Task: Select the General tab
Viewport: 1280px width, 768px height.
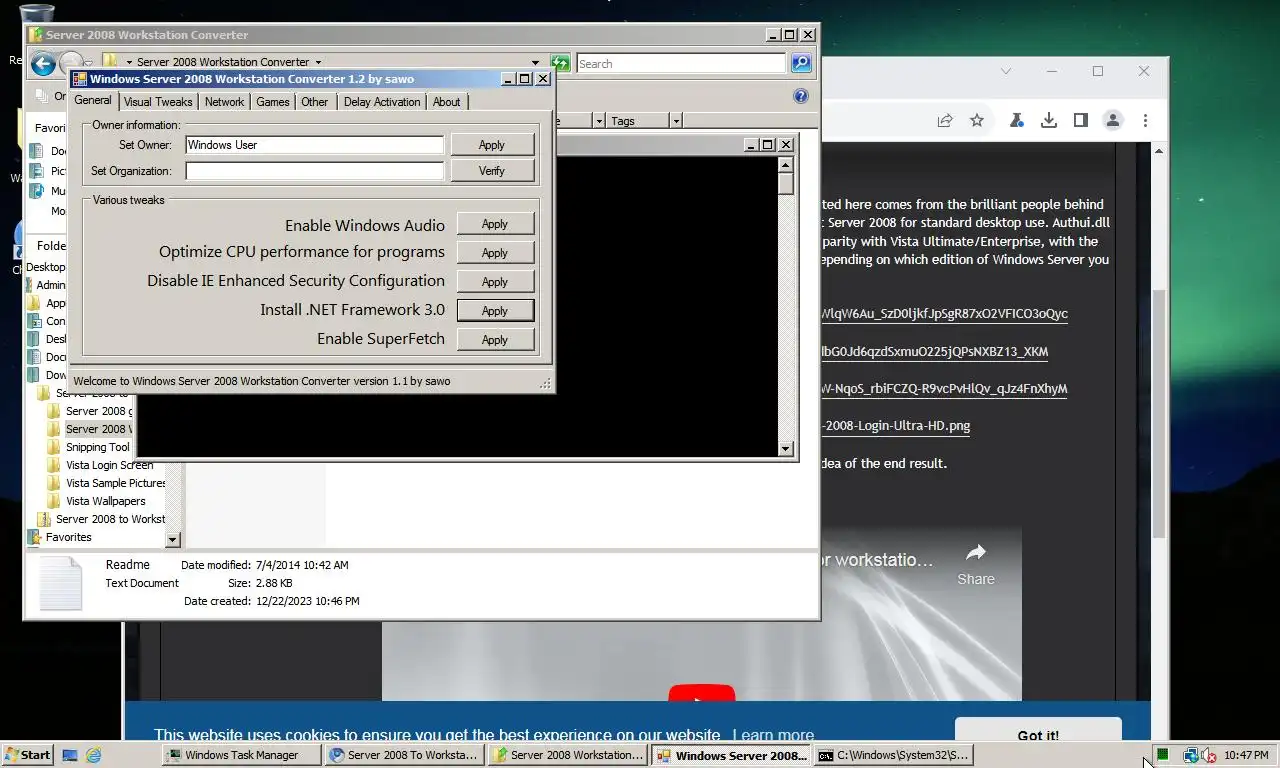Action: [93, 100]
